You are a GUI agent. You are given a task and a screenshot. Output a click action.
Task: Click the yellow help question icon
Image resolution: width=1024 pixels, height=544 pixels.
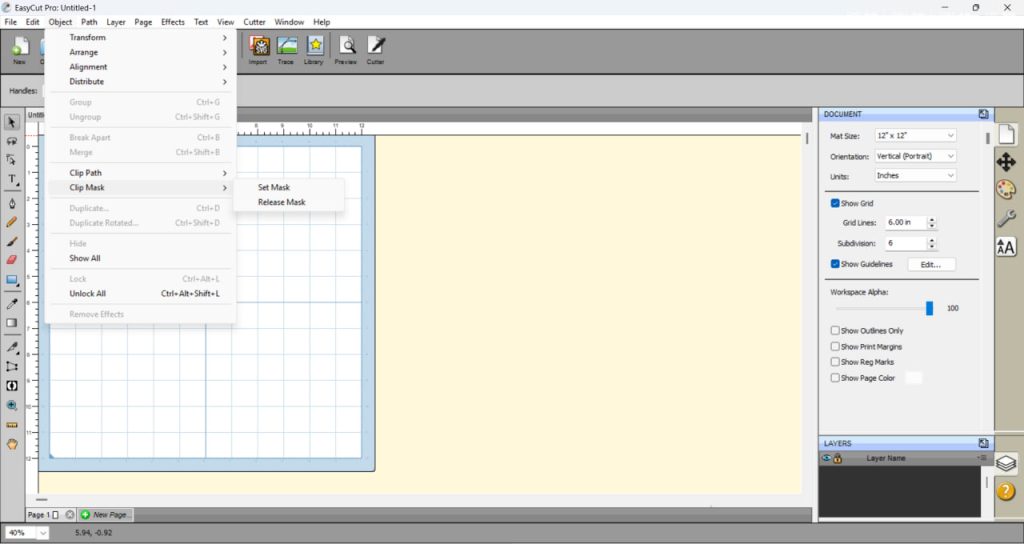(x=1006, y=490)
